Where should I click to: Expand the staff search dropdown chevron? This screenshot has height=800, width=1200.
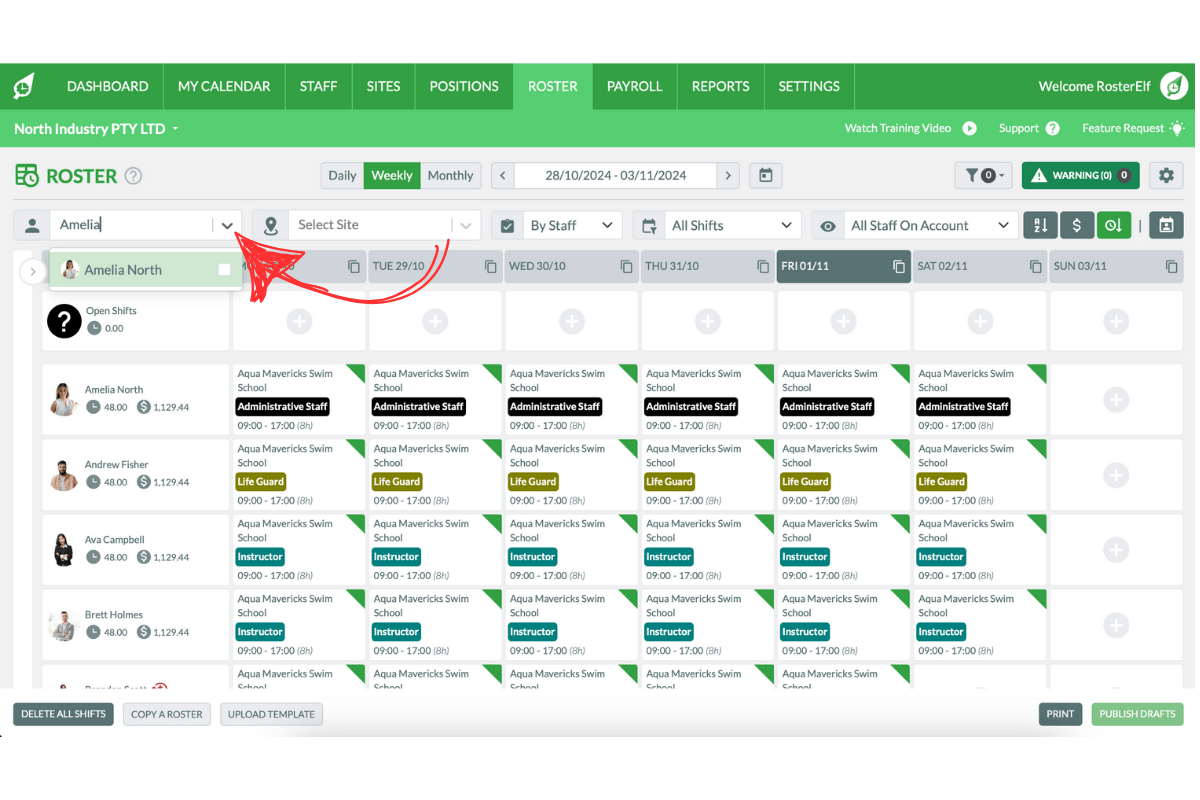click(228, 226)
